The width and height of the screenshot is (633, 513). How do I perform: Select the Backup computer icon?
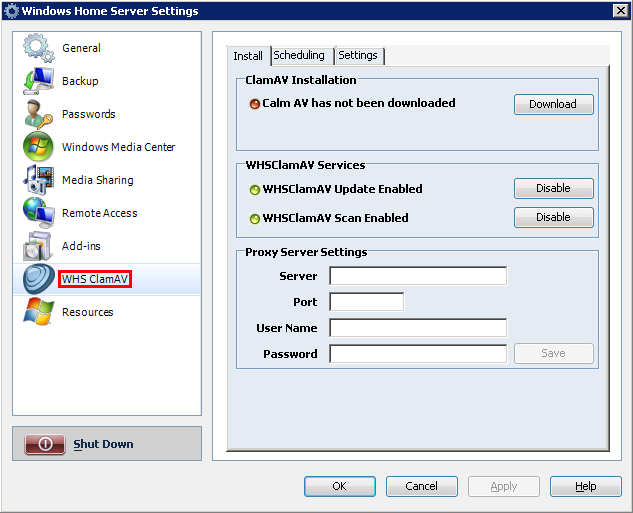click(38, 81)
